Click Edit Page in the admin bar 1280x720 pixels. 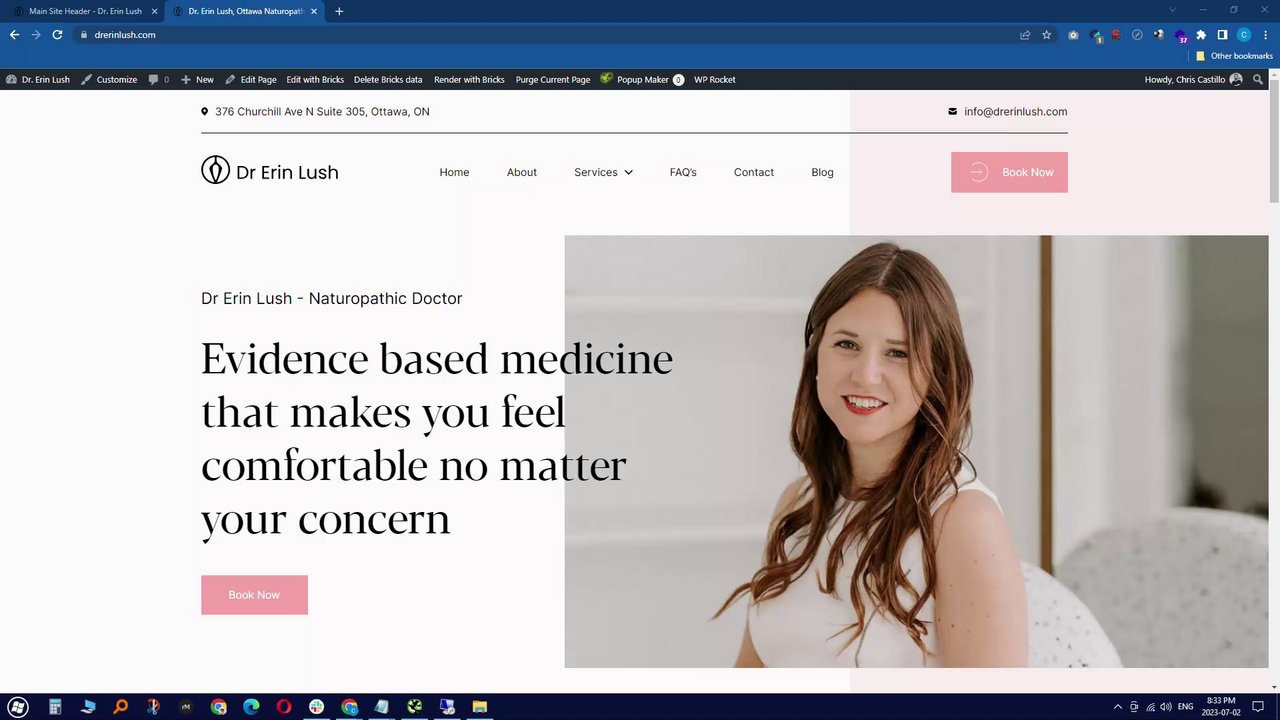[250, 80]
